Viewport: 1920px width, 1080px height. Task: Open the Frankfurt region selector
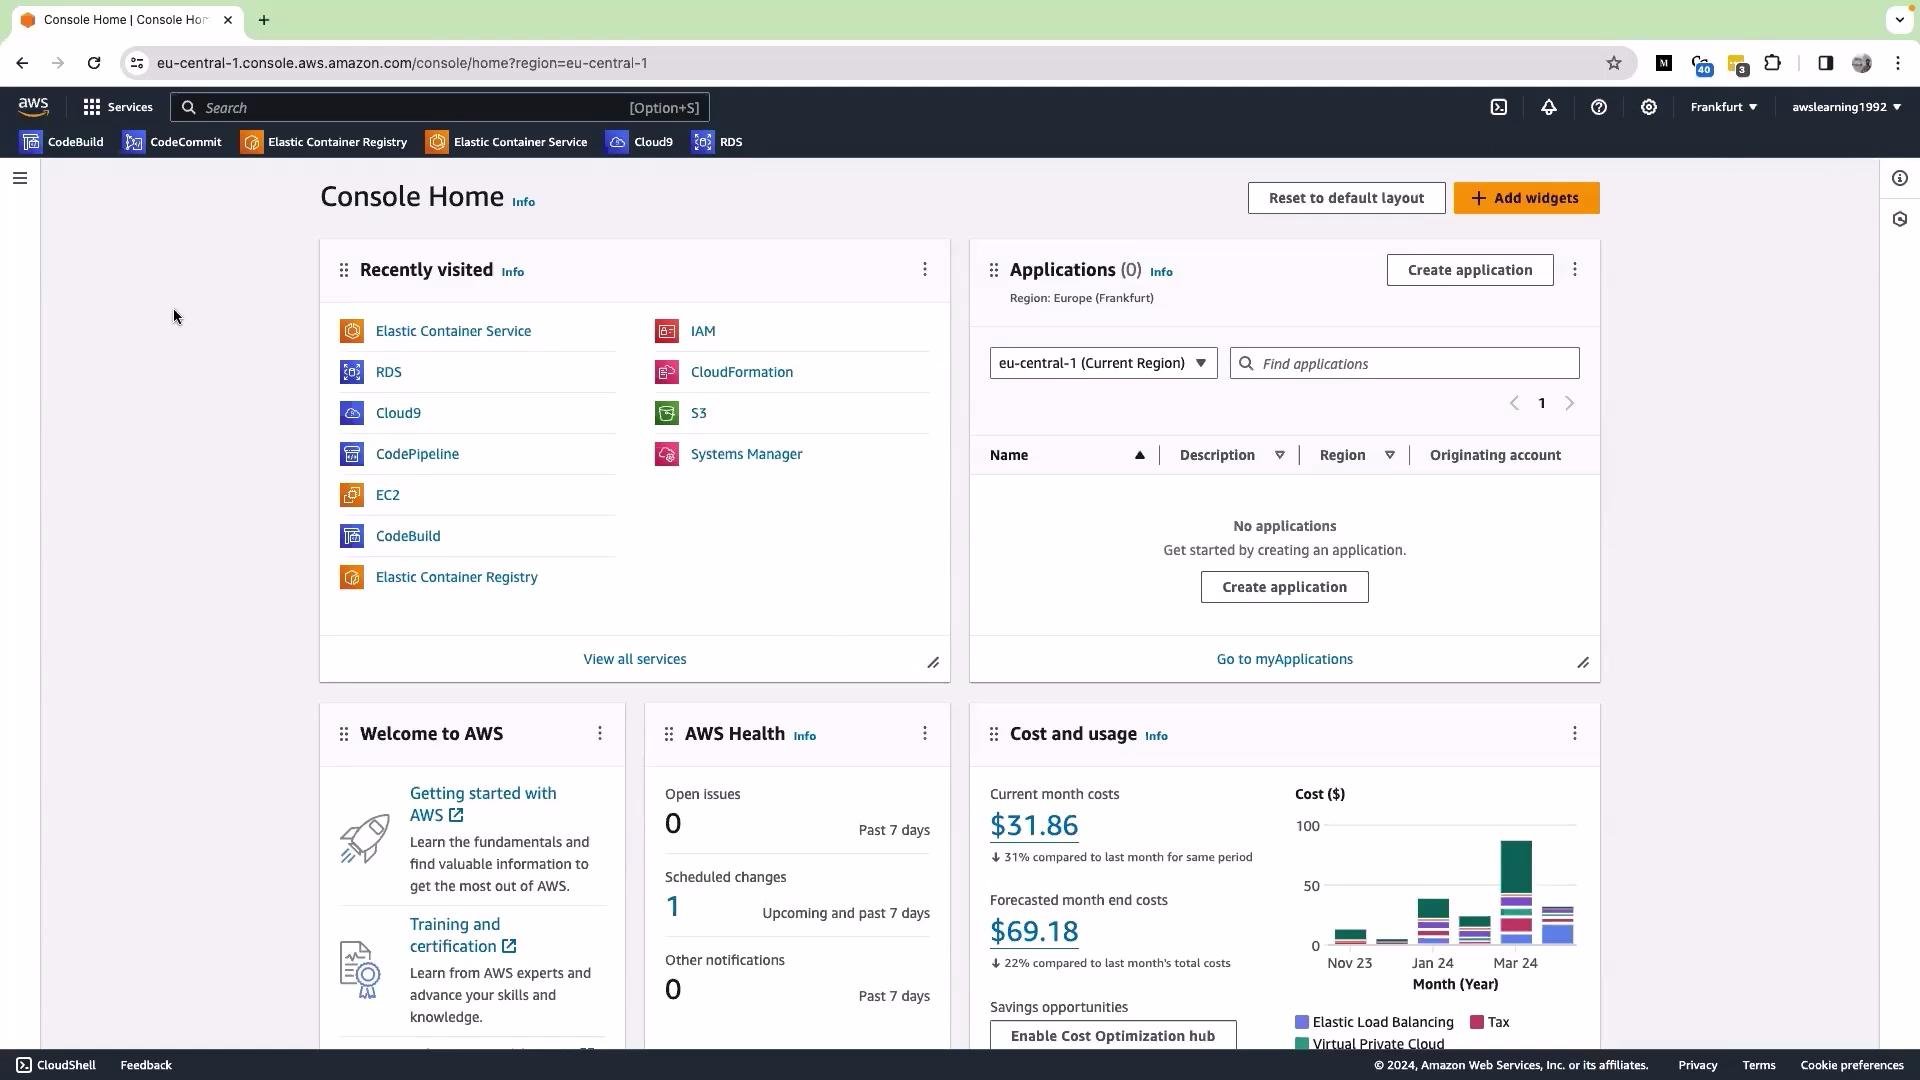point(1724,107)
